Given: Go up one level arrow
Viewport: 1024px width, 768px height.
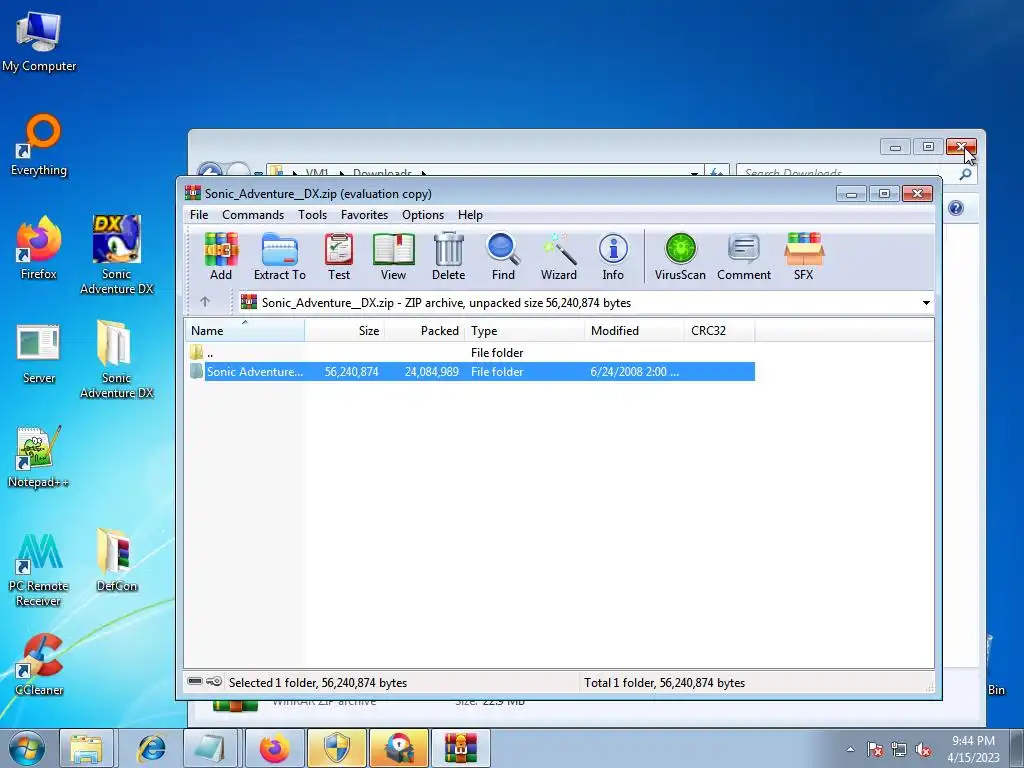Looking at the screenshot, I should click(205, 302).
